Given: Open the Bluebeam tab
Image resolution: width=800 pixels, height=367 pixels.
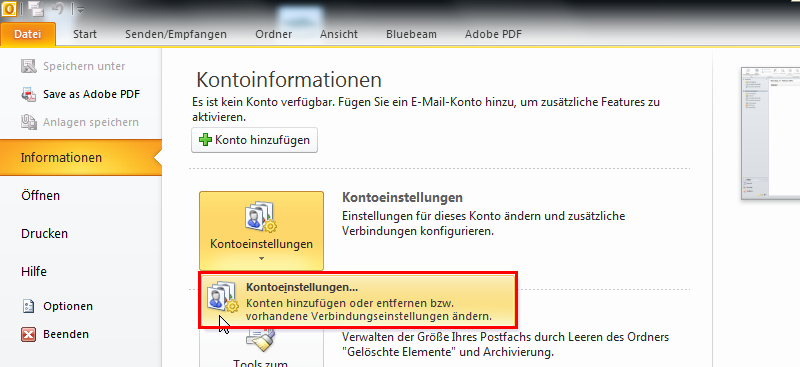Looking at the screenshot, I should [x=411, y=35].
